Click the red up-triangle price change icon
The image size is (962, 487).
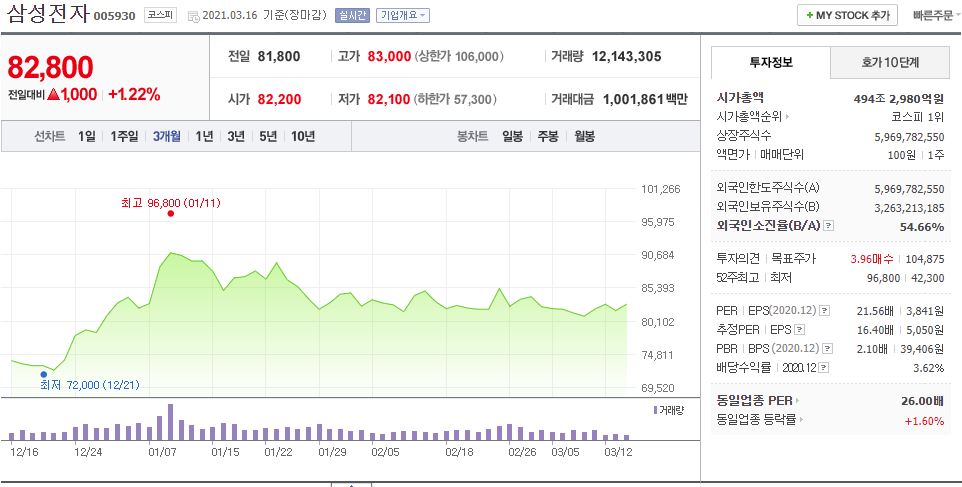tap(53, 94)
